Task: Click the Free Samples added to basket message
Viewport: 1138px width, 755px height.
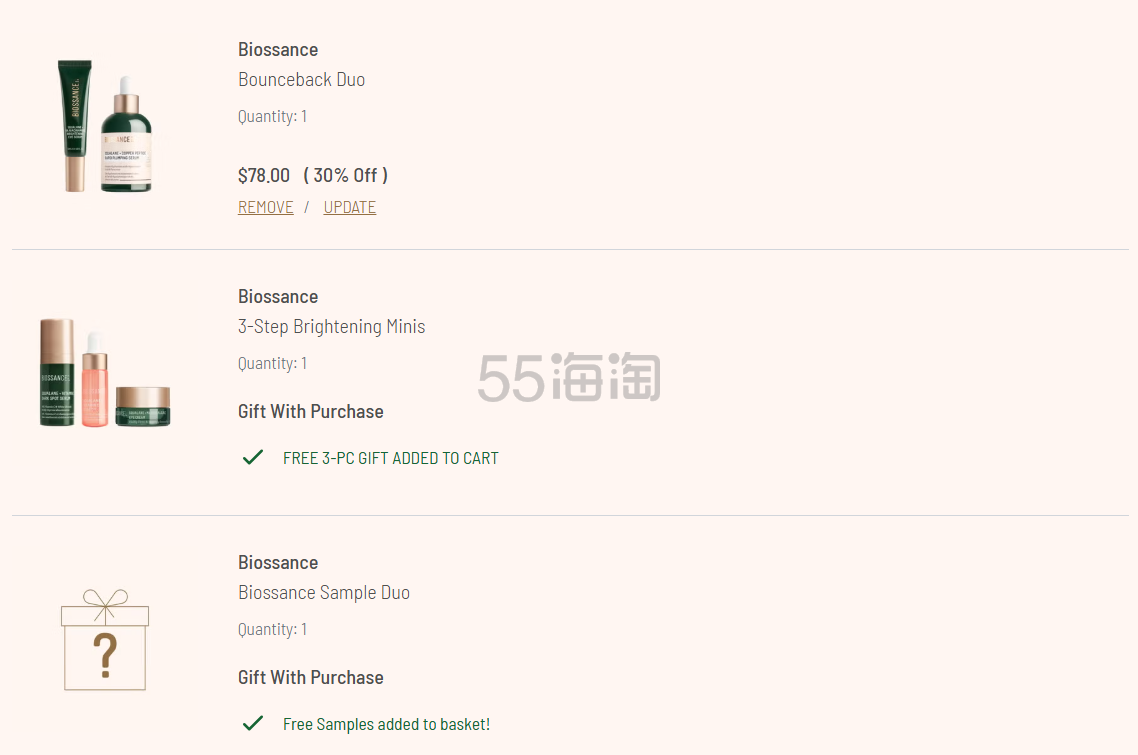Action: (x=386, y=724)
